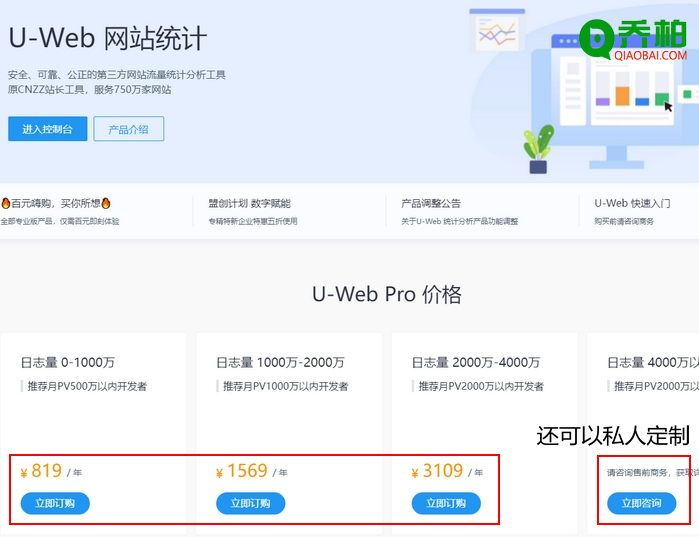699x537 pixels.
Task: Click the fire icon before 百元嗨购
Action: pyautogui.click(x=5, y=203)
